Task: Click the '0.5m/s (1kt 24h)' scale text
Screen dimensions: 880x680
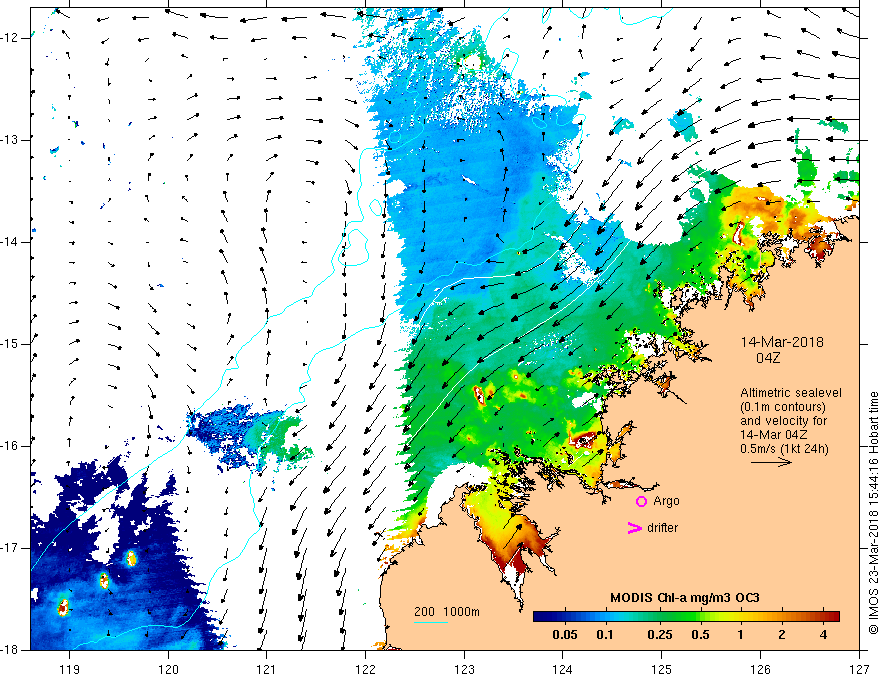Action: (784, 449)
